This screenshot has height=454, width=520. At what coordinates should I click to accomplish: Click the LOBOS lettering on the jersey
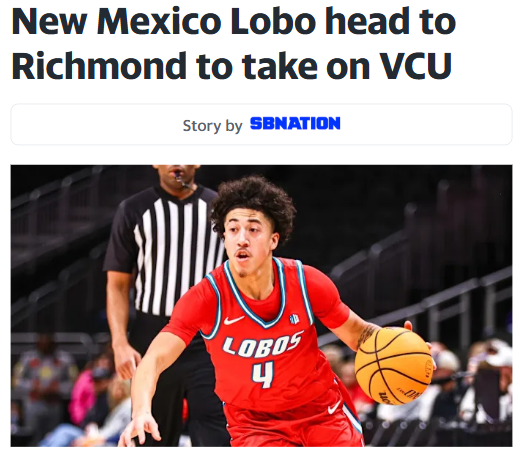tap(263, 345)
